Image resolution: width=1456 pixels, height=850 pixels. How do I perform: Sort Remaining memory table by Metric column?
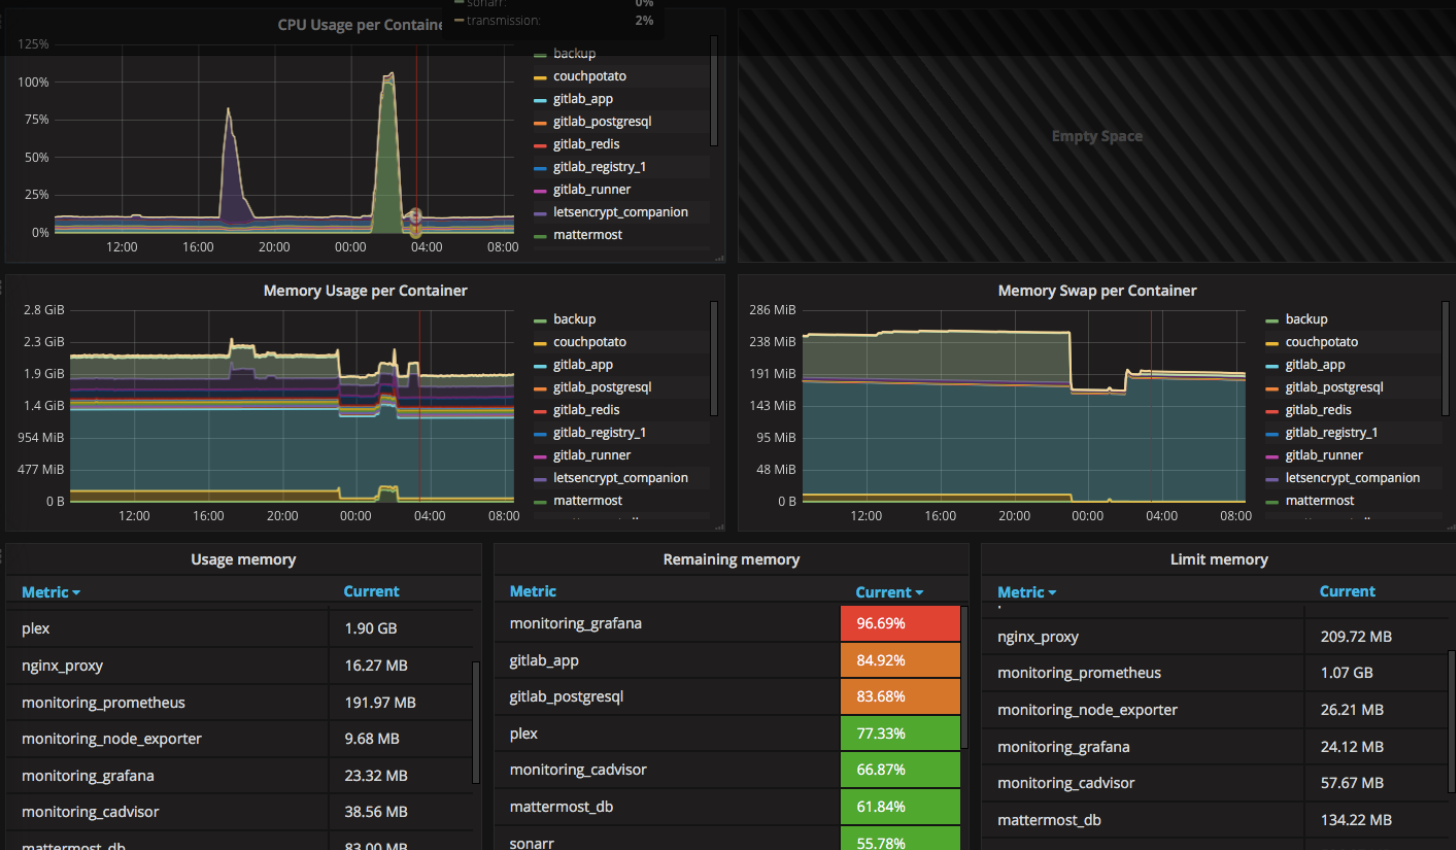(x=533, y=591)
